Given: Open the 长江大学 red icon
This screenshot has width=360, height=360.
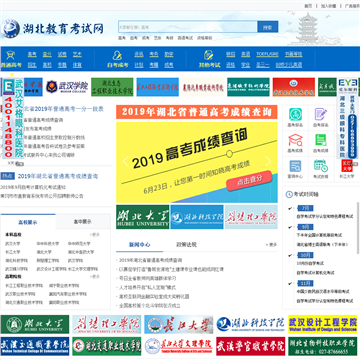Looking at the screenshot, I should [x=347, y=166].
